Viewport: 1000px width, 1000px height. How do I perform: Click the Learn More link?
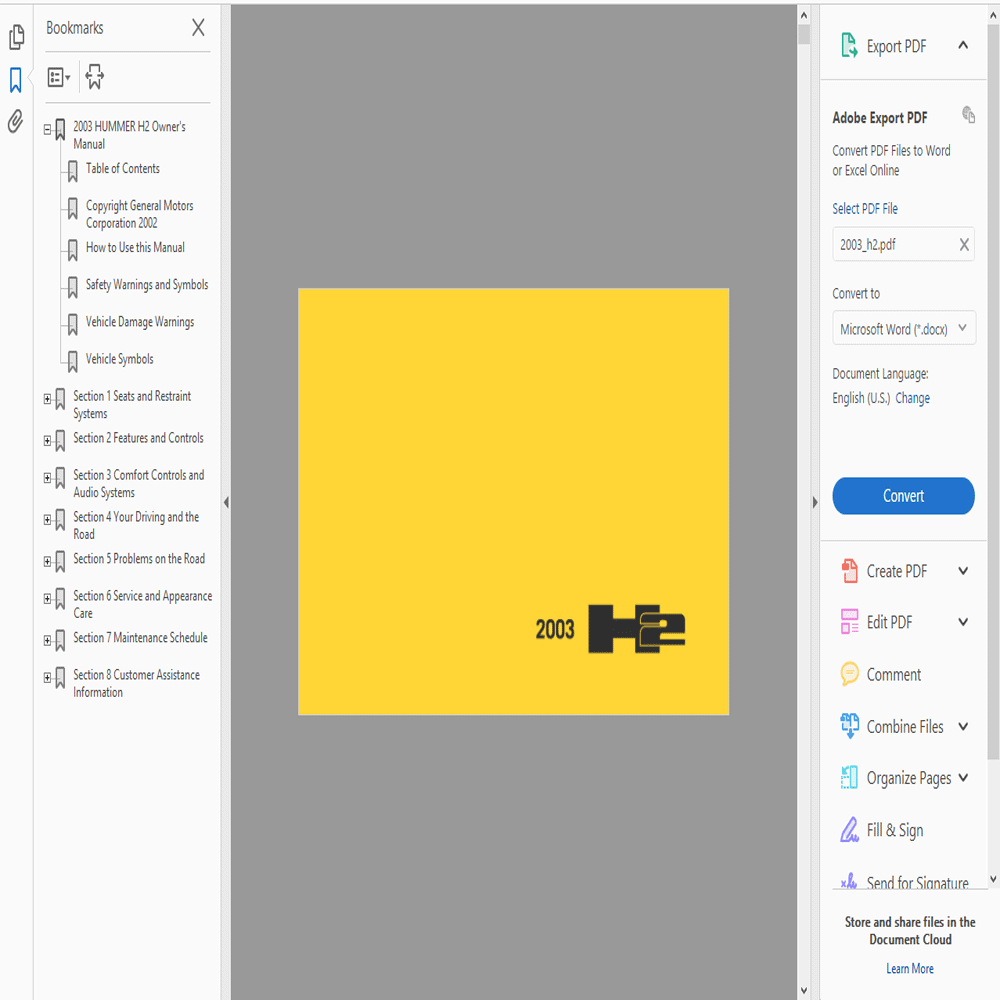coord(909,968)
